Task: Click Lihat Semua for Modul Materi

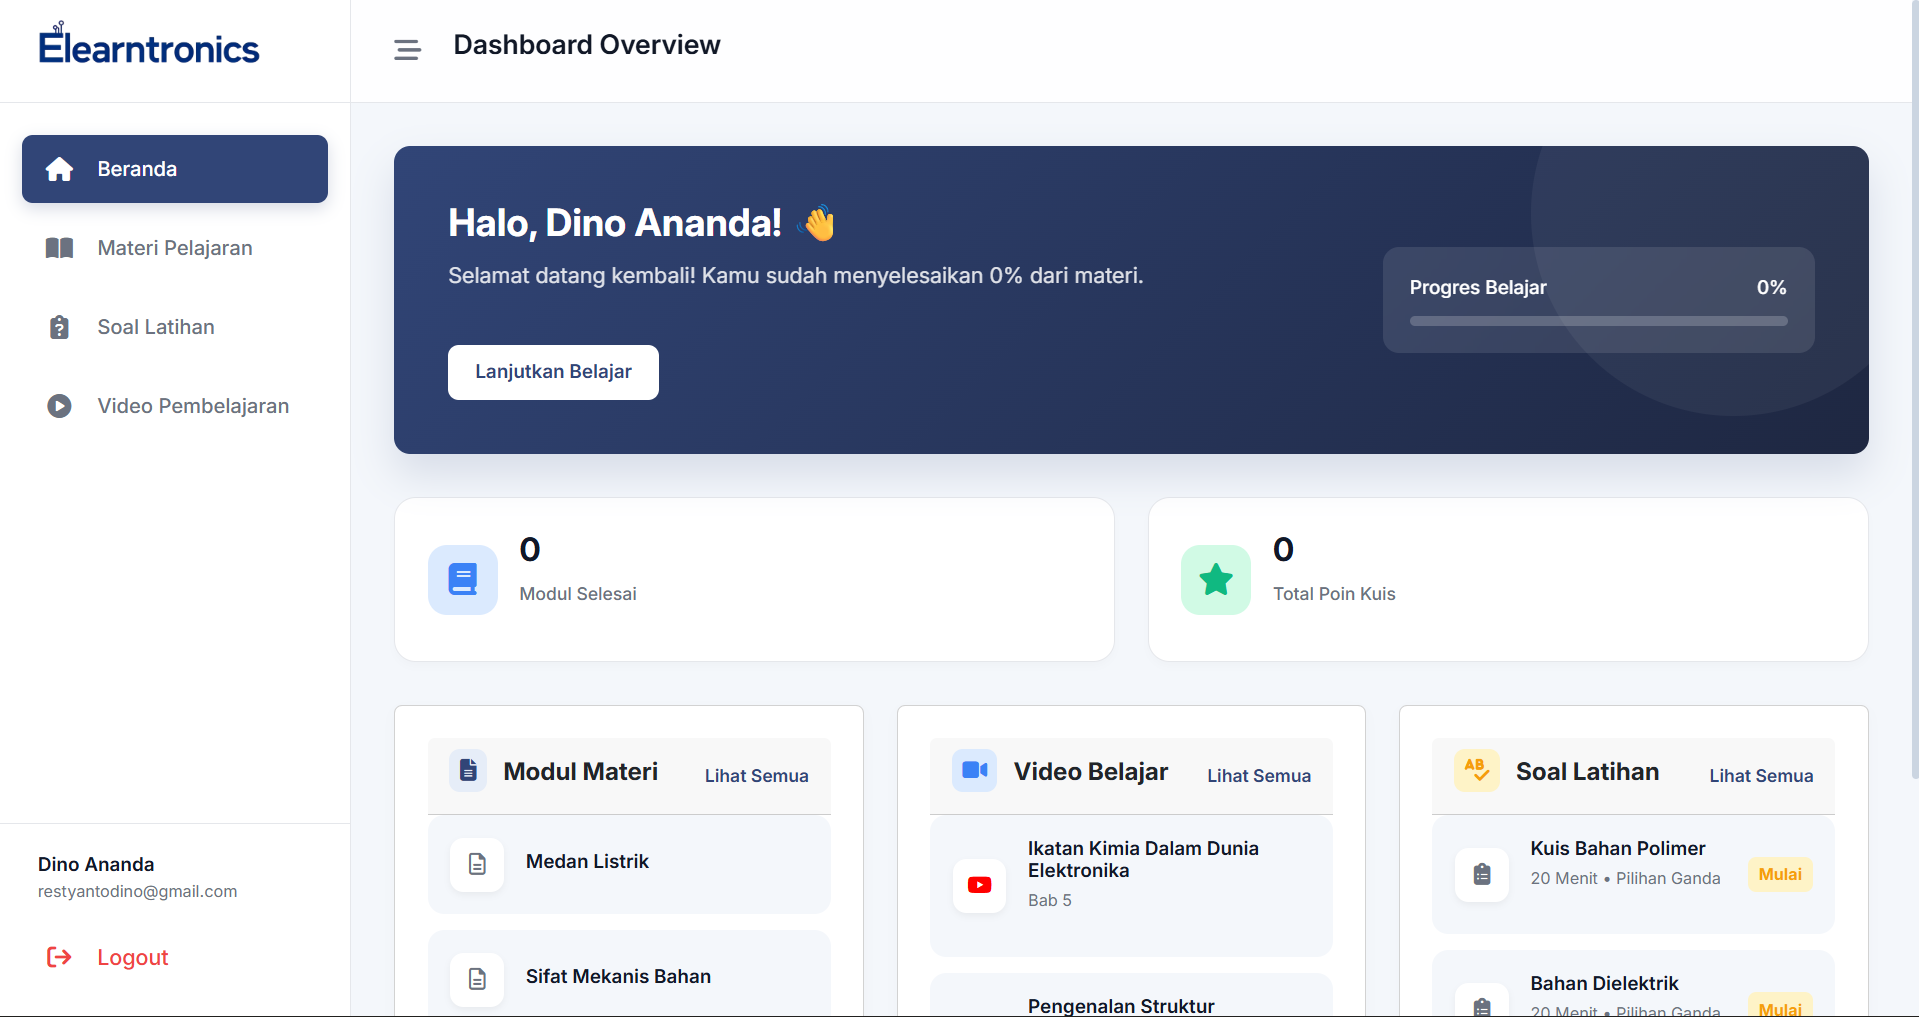Action: click(756, 776)
